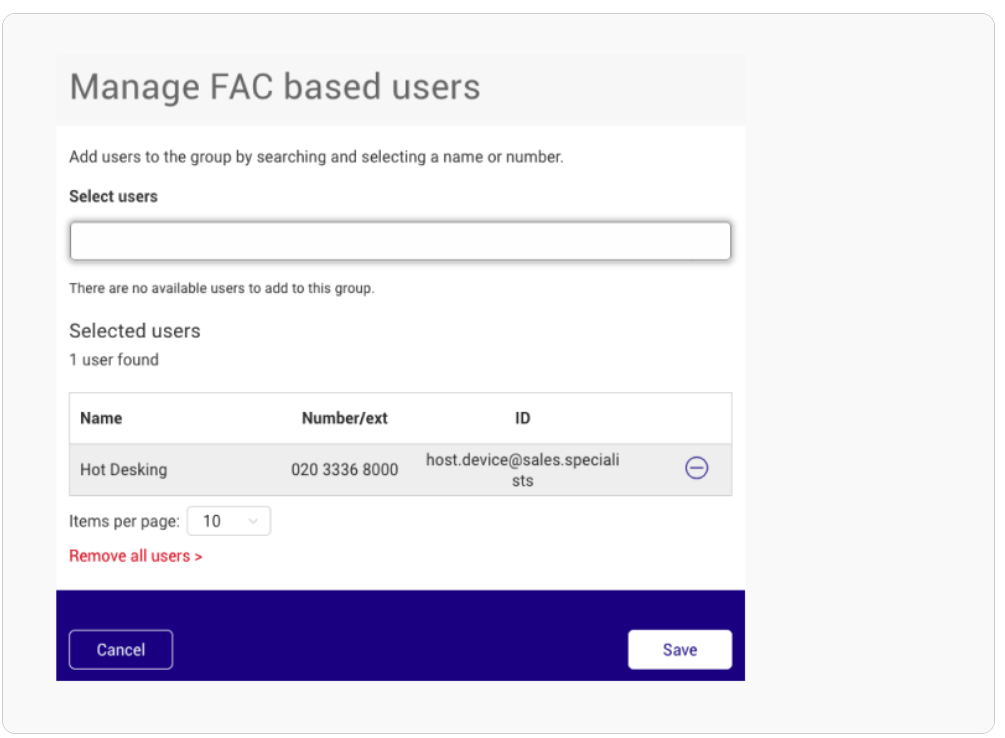The width and height of the screenshot is (1005, 738).
Task: Remove Hot Desking user with minus icon
Action: point(696,468)
